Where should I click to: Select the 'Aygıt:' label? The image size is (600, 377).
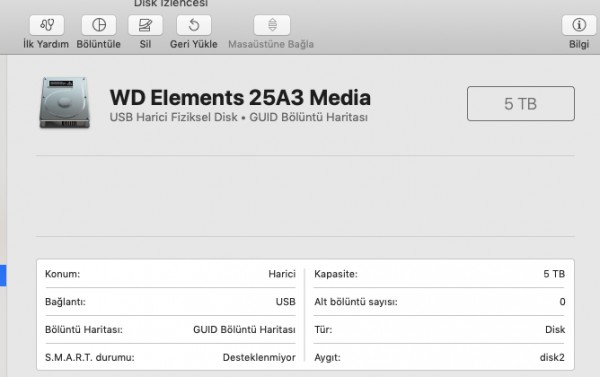tap(327, 357)
